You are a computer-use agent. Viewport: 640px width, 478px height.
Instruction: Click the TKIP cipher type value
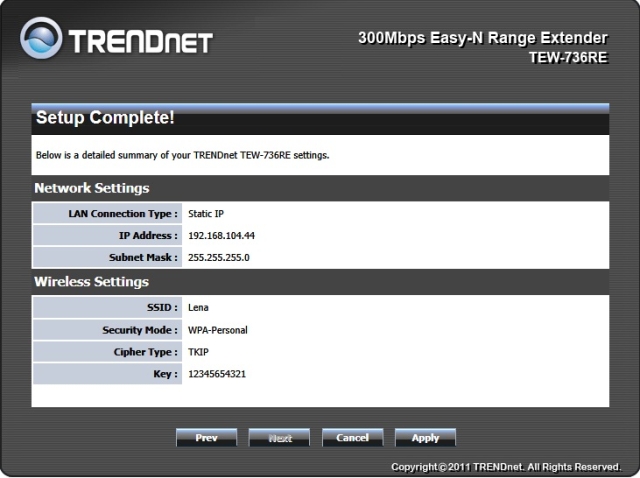point(198,352)
